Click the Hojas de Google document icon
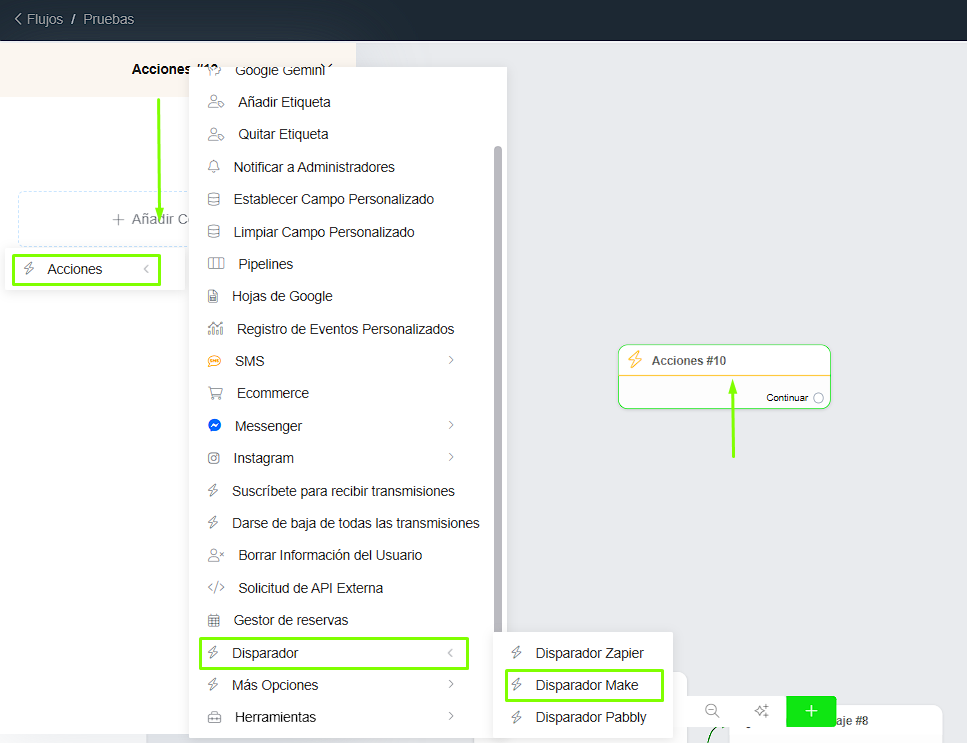The width and height of the screenshot is (967, 743). 212,296
